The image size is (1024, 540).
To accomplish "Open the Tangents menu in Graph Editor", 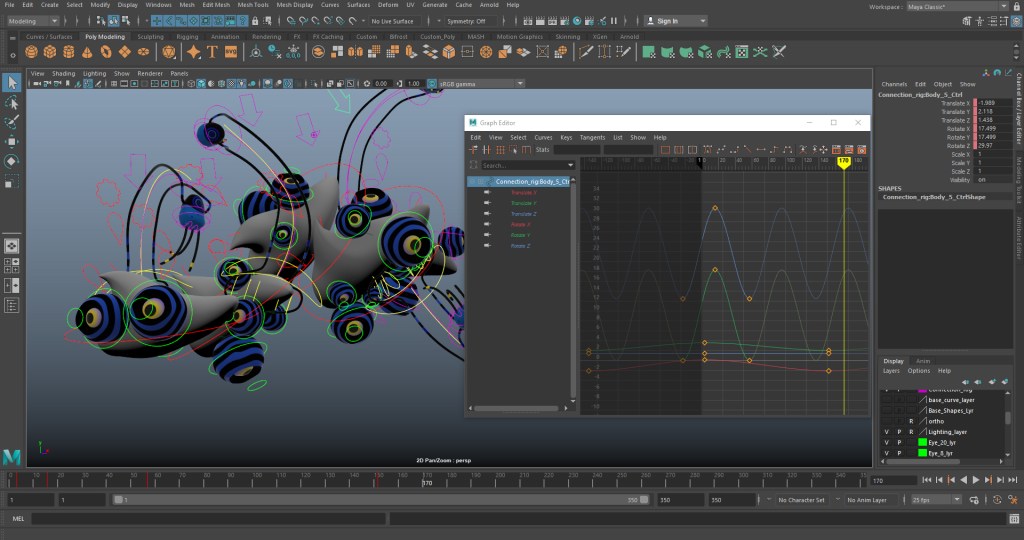I will tap(592, 137).
